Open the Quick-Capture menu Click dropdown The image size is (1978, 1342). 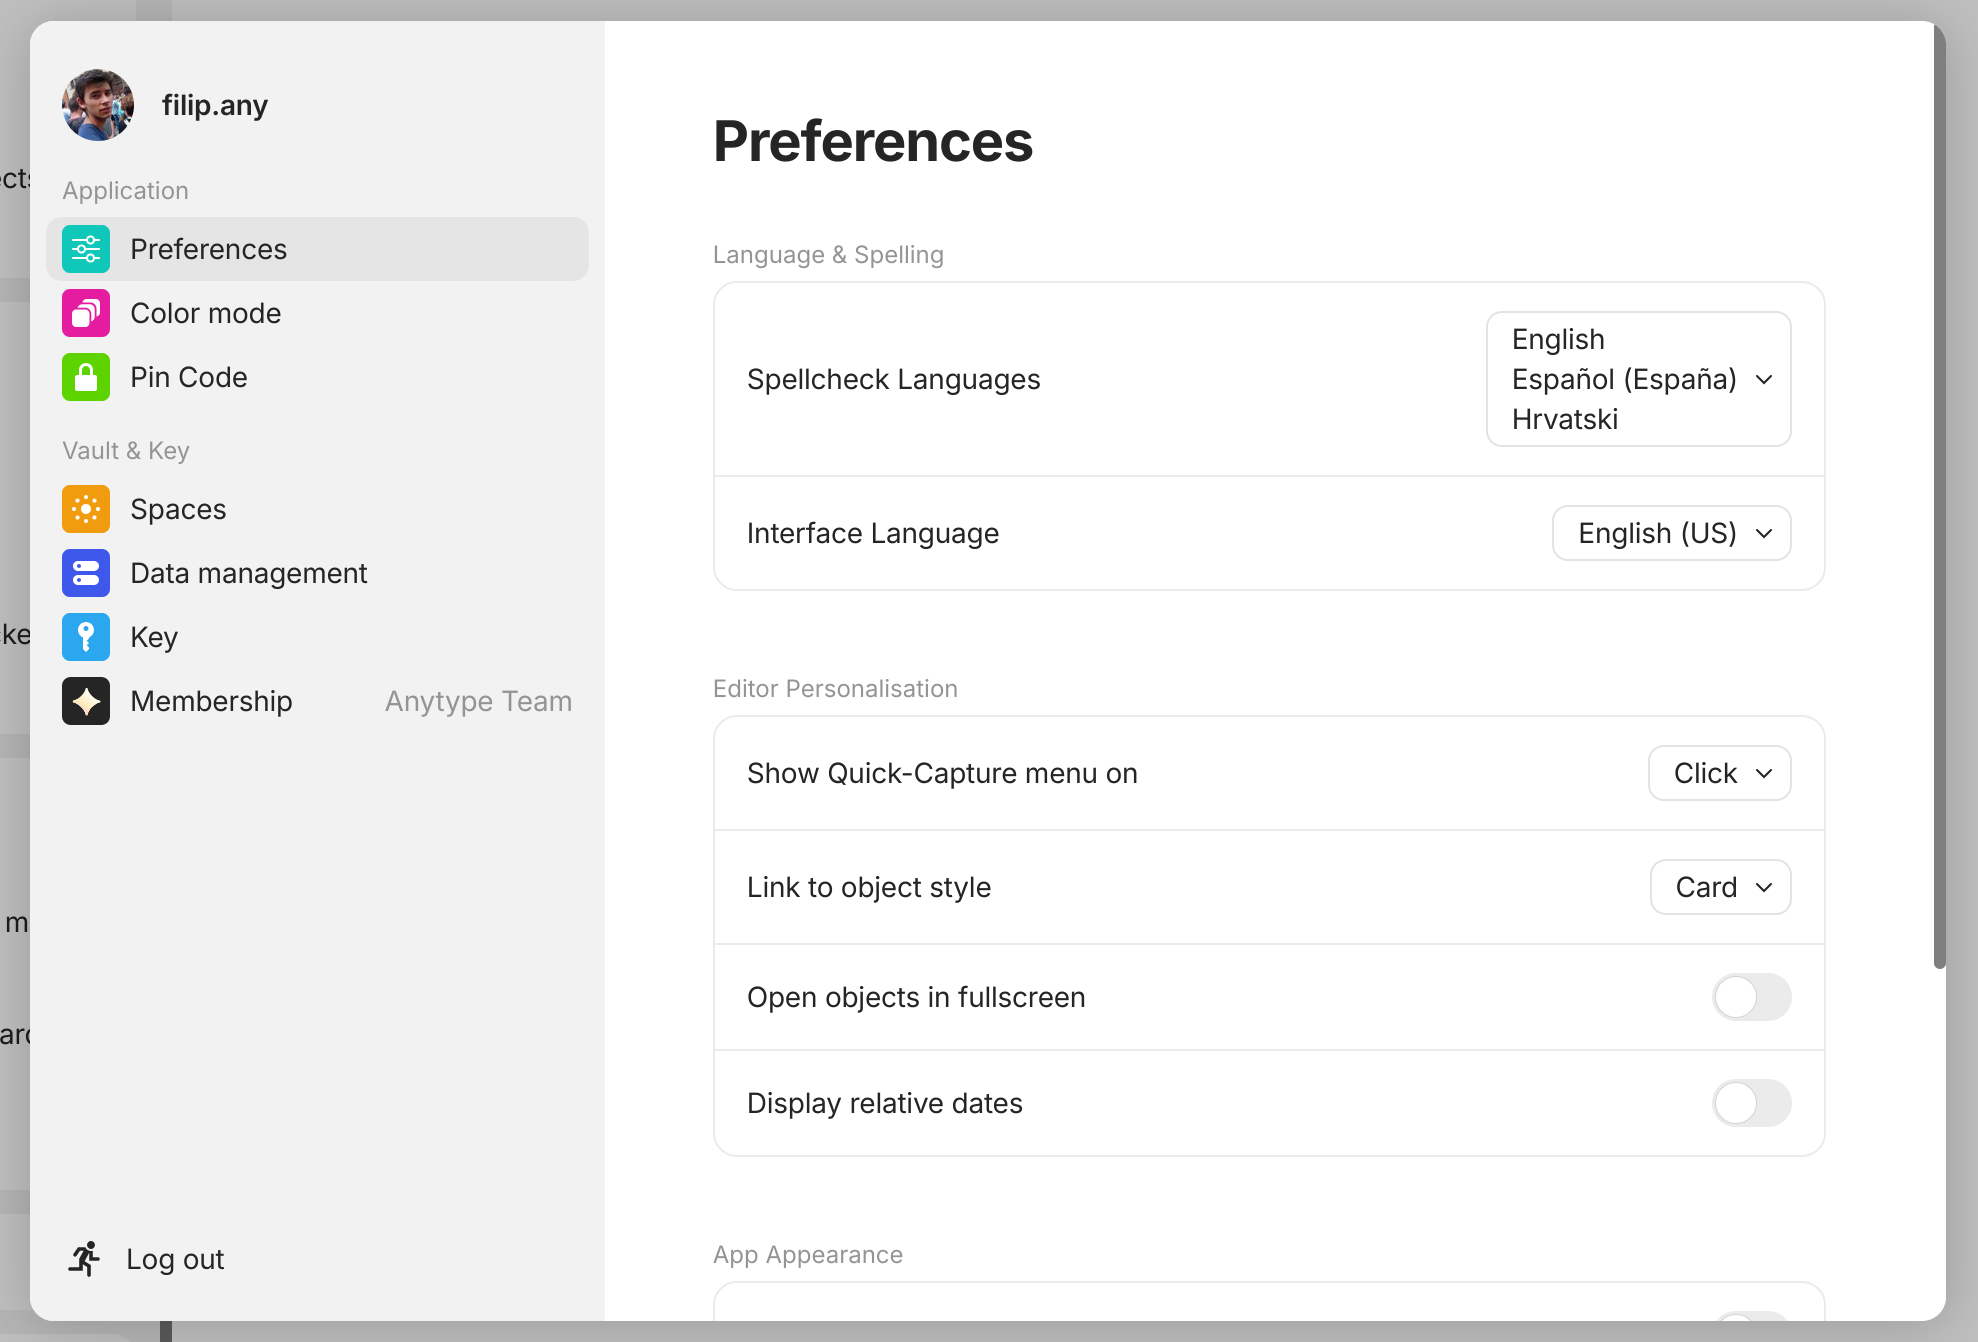1719,773
